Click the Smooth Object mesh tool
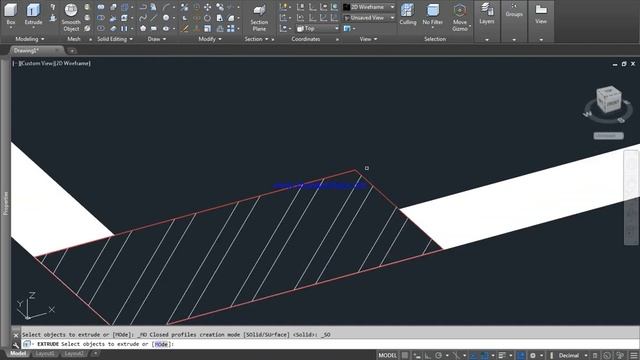Image resolution: width=640 pixels, height=360 pixels. [71, 17]
